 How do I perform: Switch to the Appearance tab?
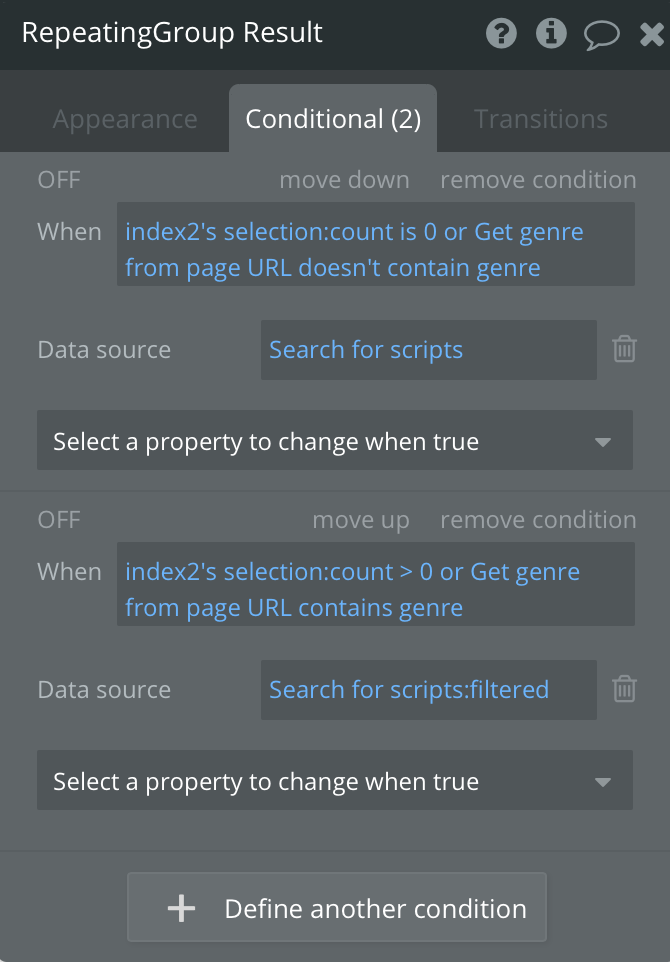coord(125,119)
